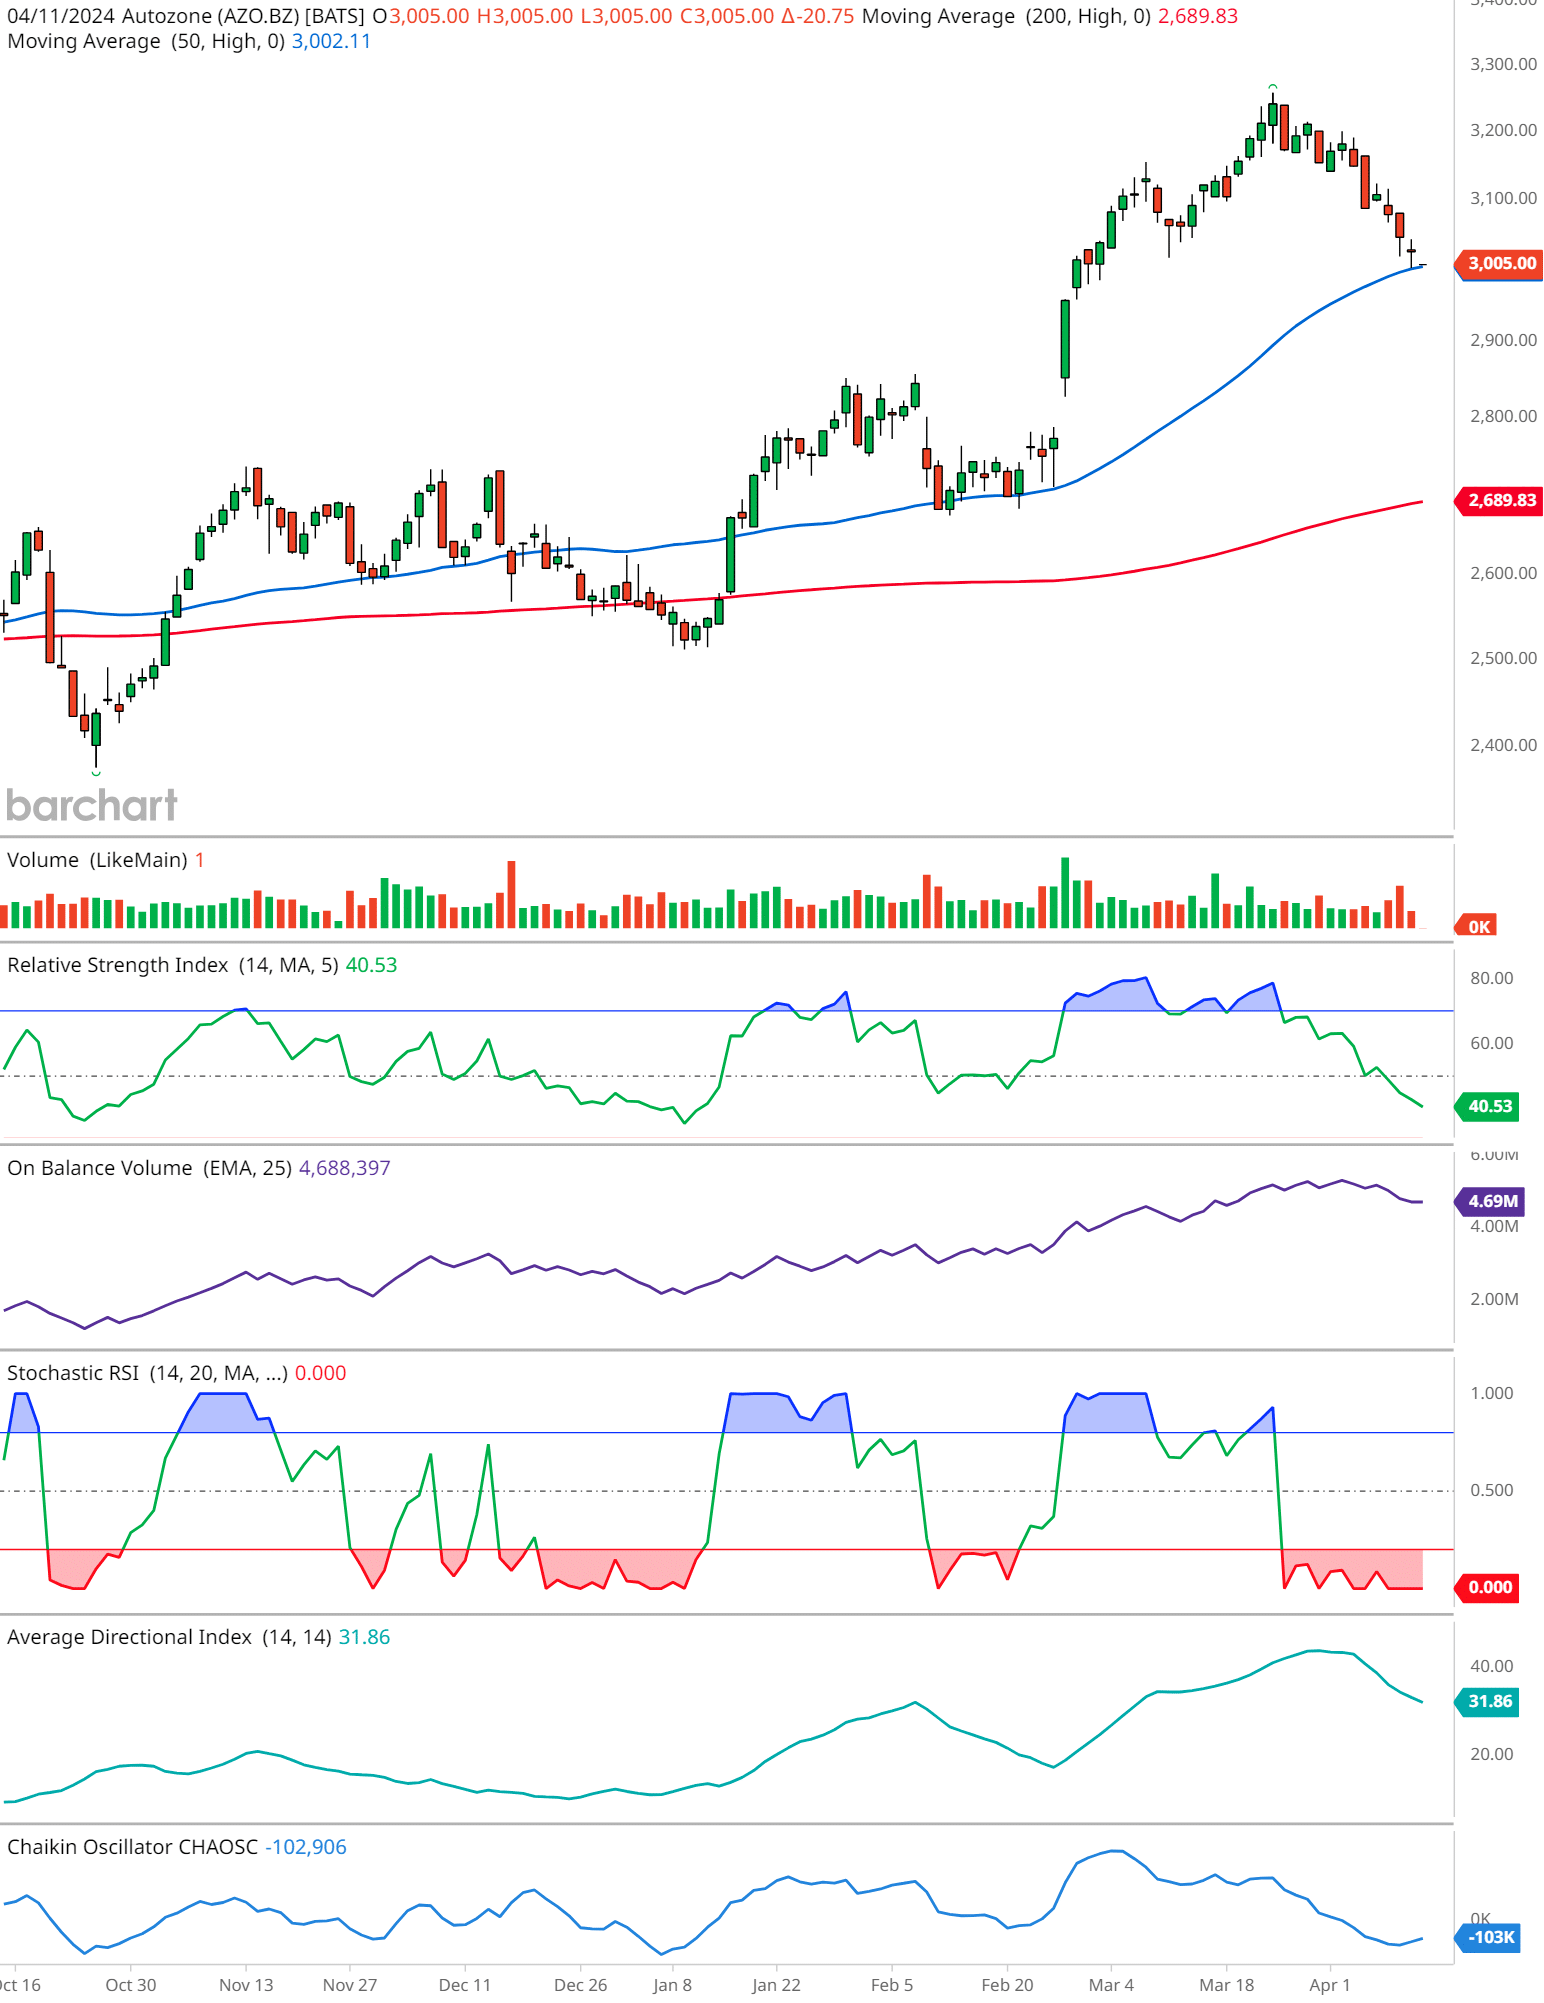The width and height of the screenshot is (1544, 2003).
Task: Click the 2.00M OBV axis label
Action: click(x=1494, y=1299)
